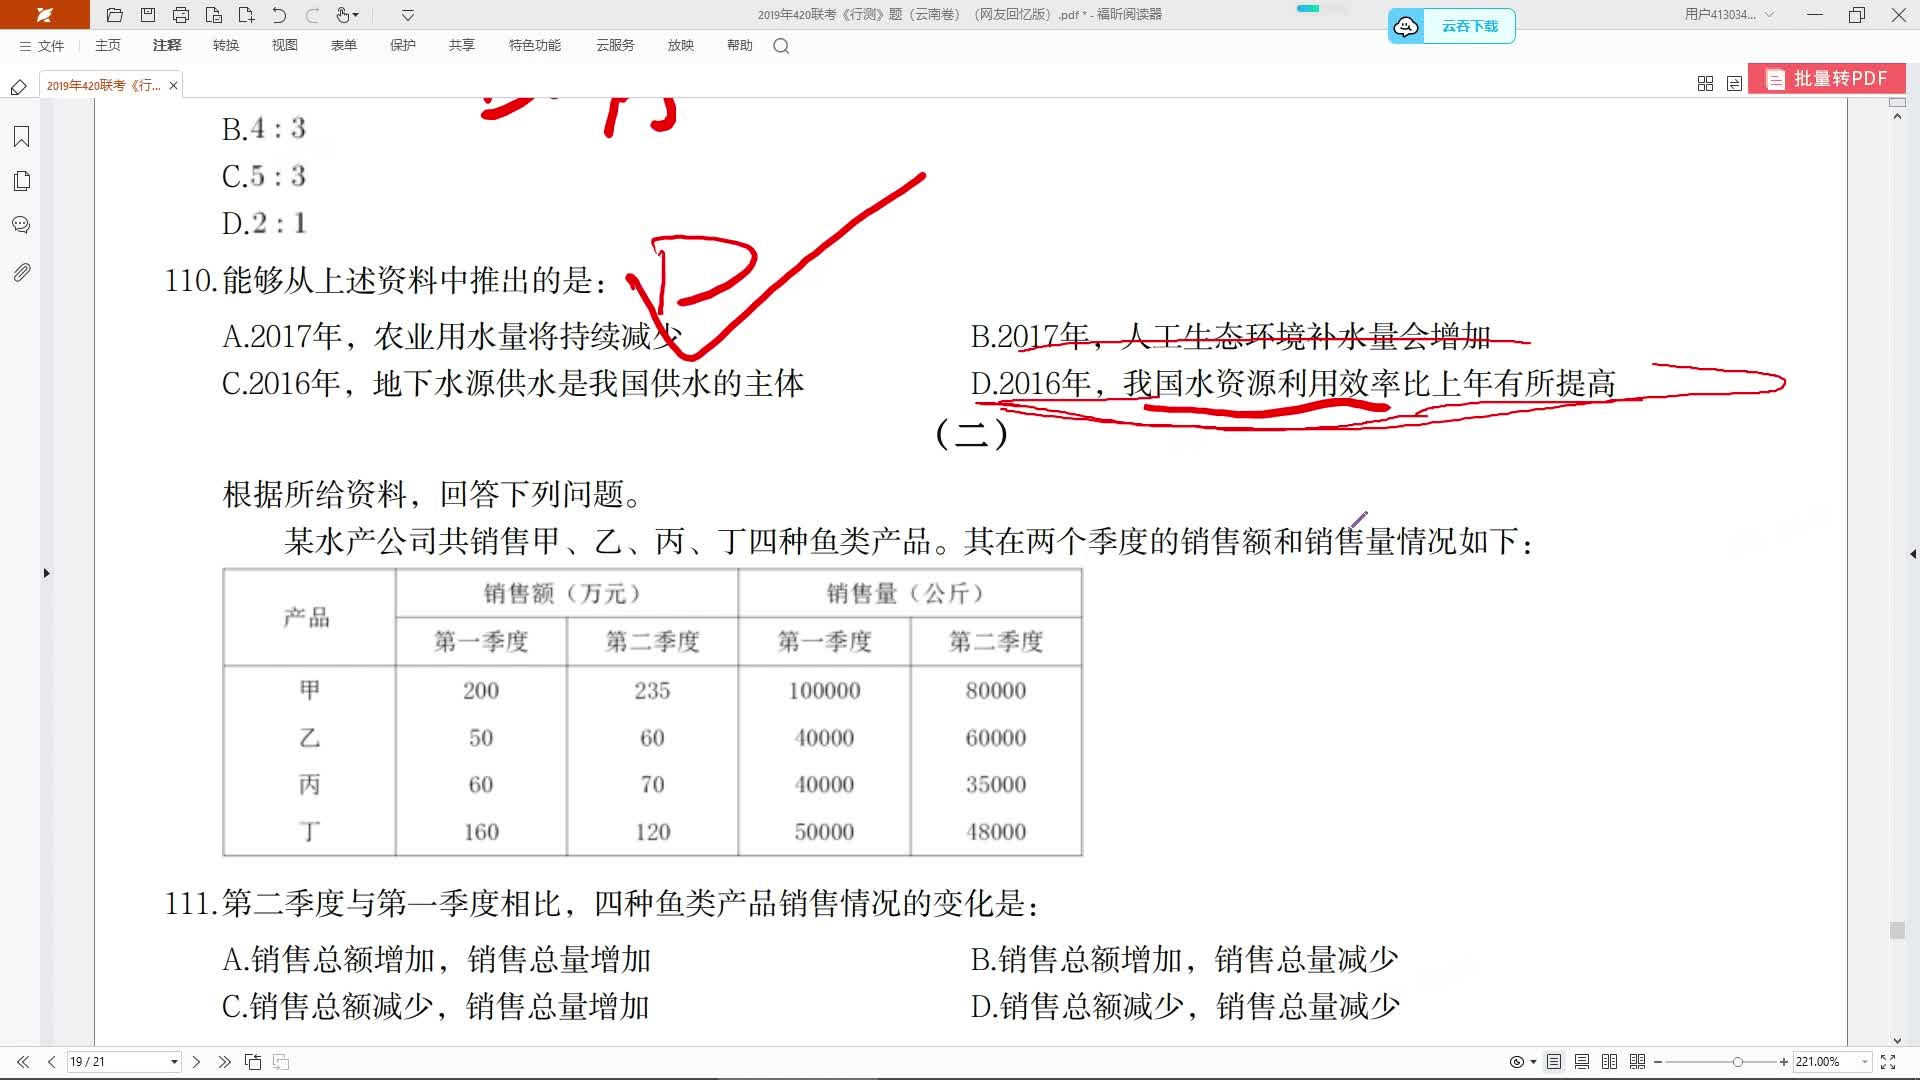Open the 转换 ribbon tab
The width and height of the screenshot is (1920, 1080).
pos(226,46)
